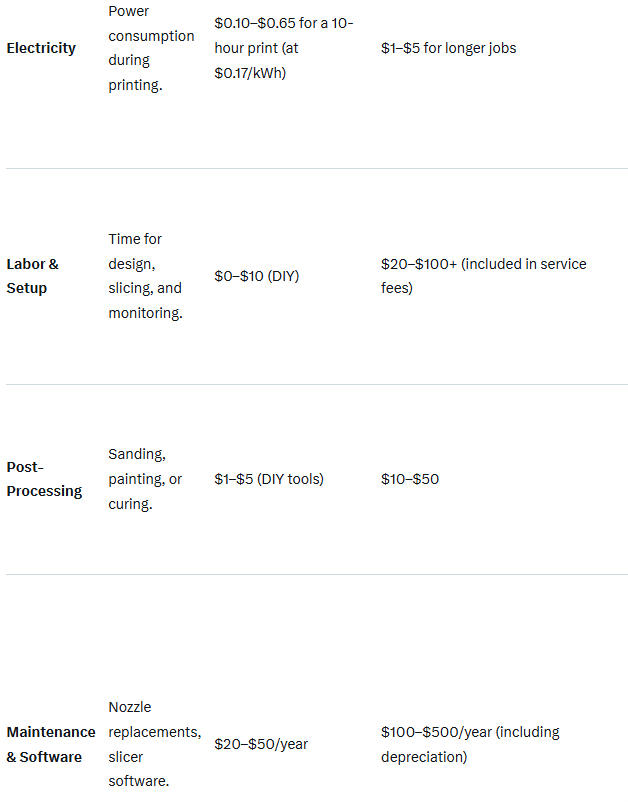The height and width of the screenshot is (802, 628).
Task: Click divider line below the Post-Processing row
Action: (314, 575)
